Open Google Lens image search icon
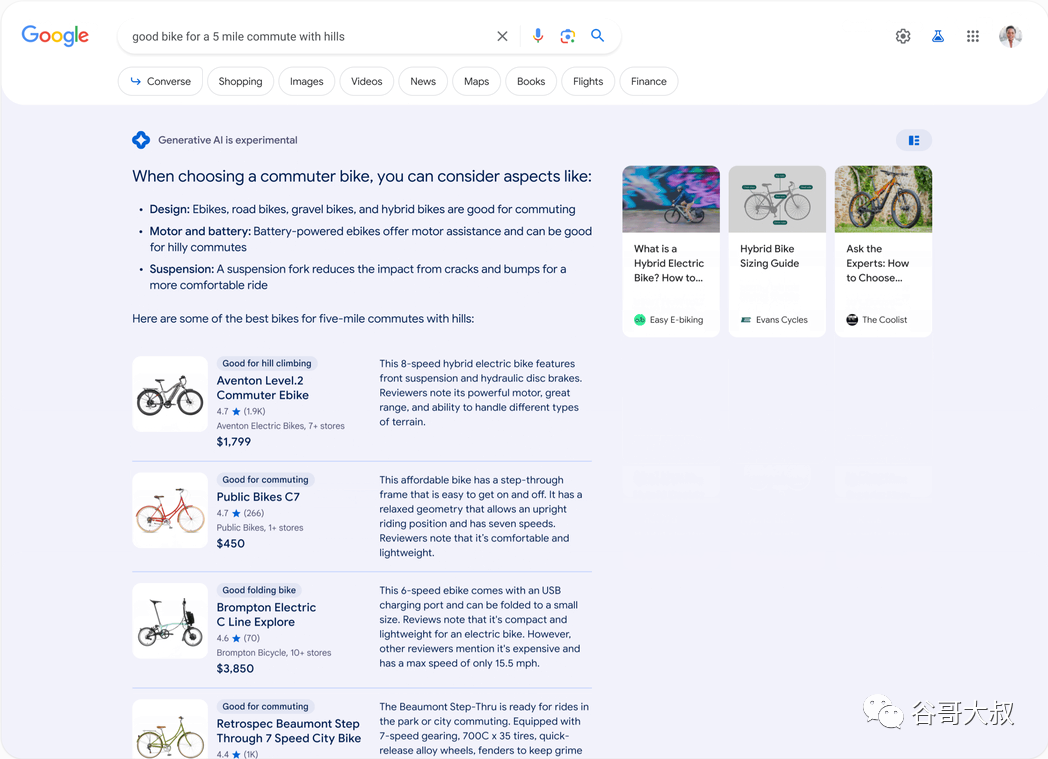This screenshot has height=759, width=1048. 567,36
